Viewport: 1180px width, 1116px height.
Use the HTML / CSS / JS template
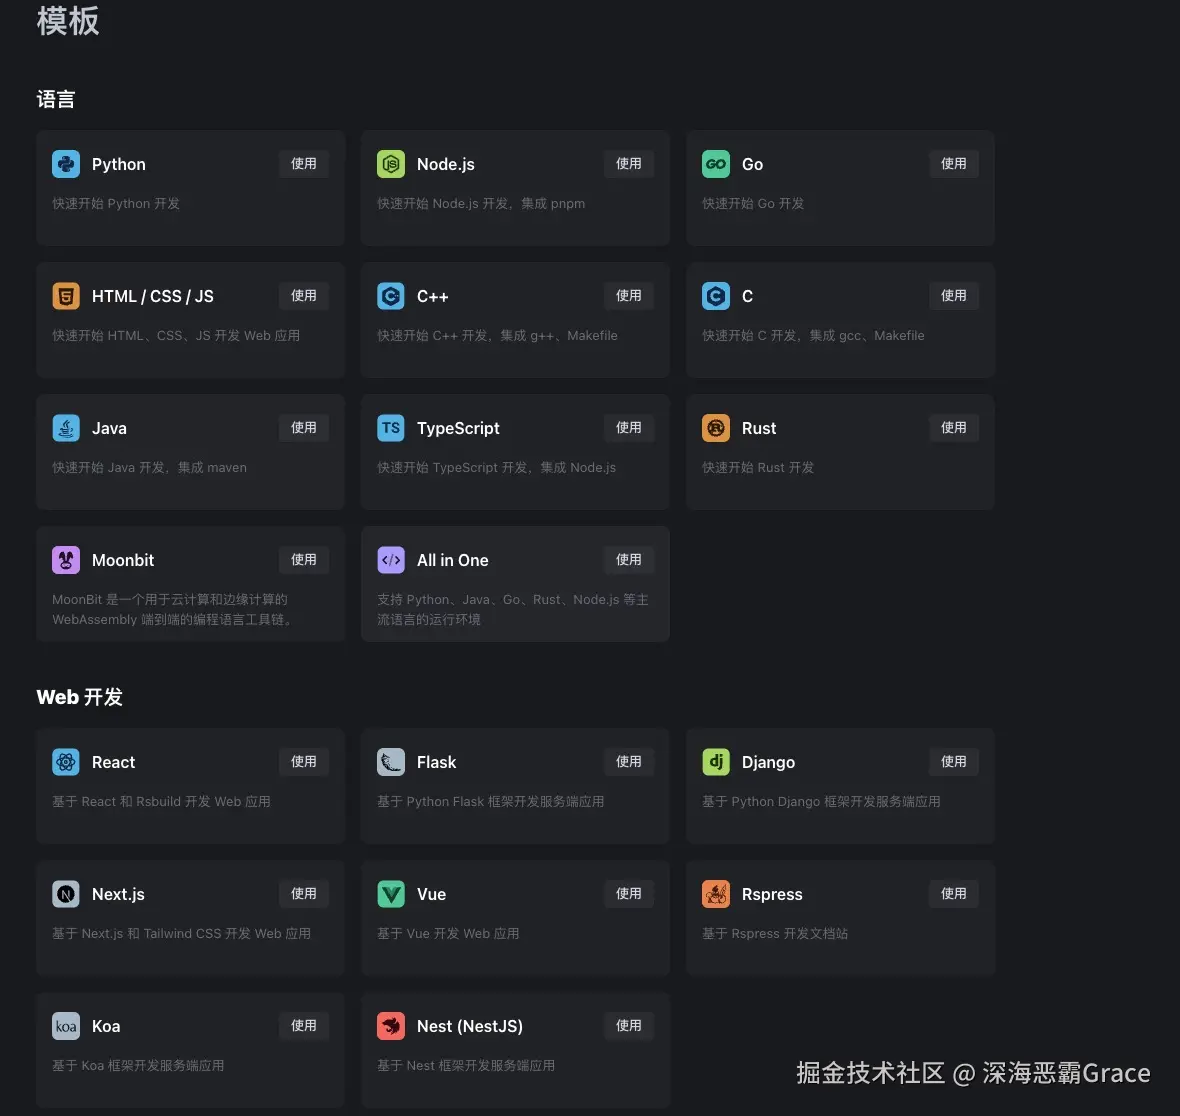(x=304, y=296)
